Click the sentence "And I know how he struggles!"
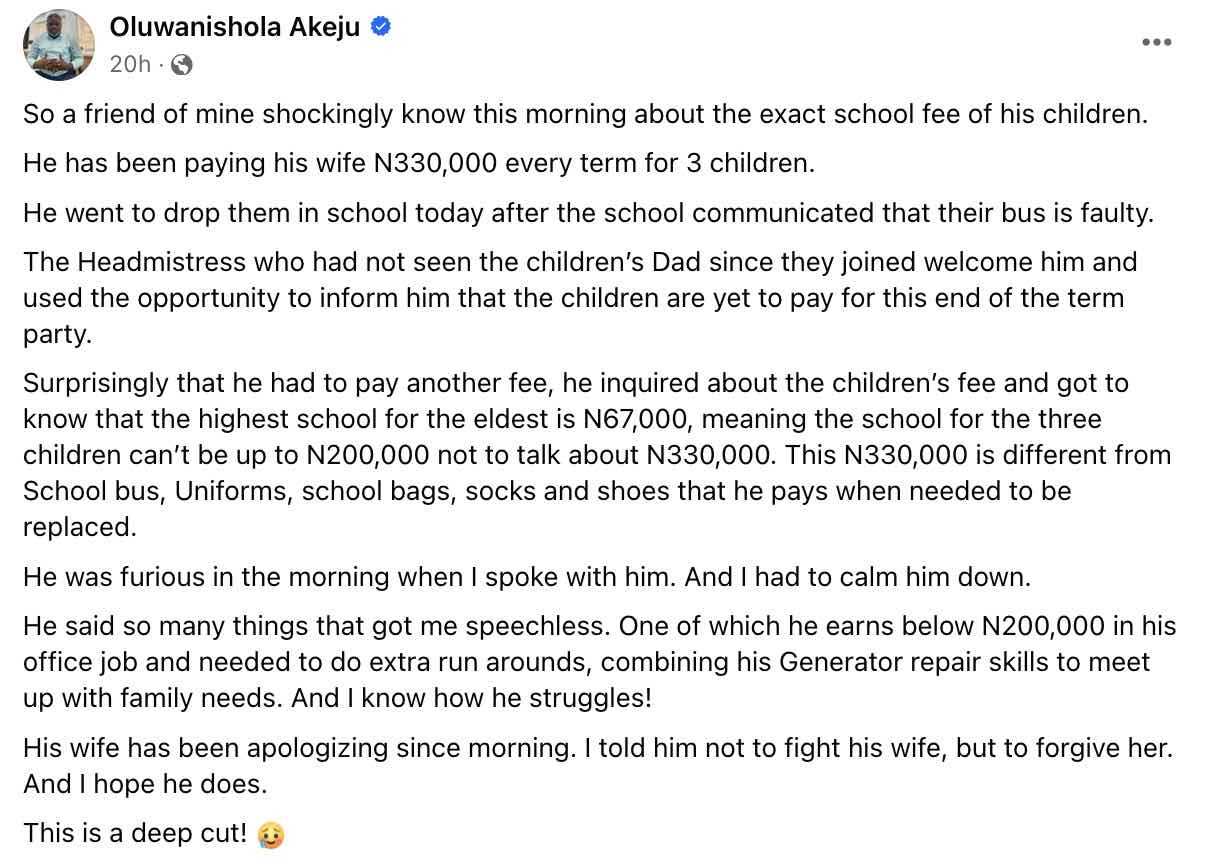The width and height of the screenshot is (1206, 864). click(x=471, y=697)
